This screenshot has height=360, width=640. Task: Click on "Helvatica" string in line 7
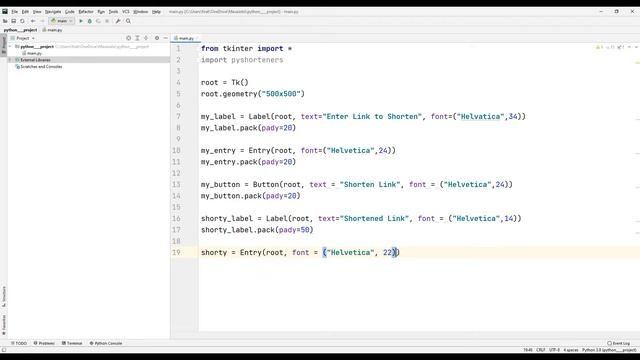[480, 116]
